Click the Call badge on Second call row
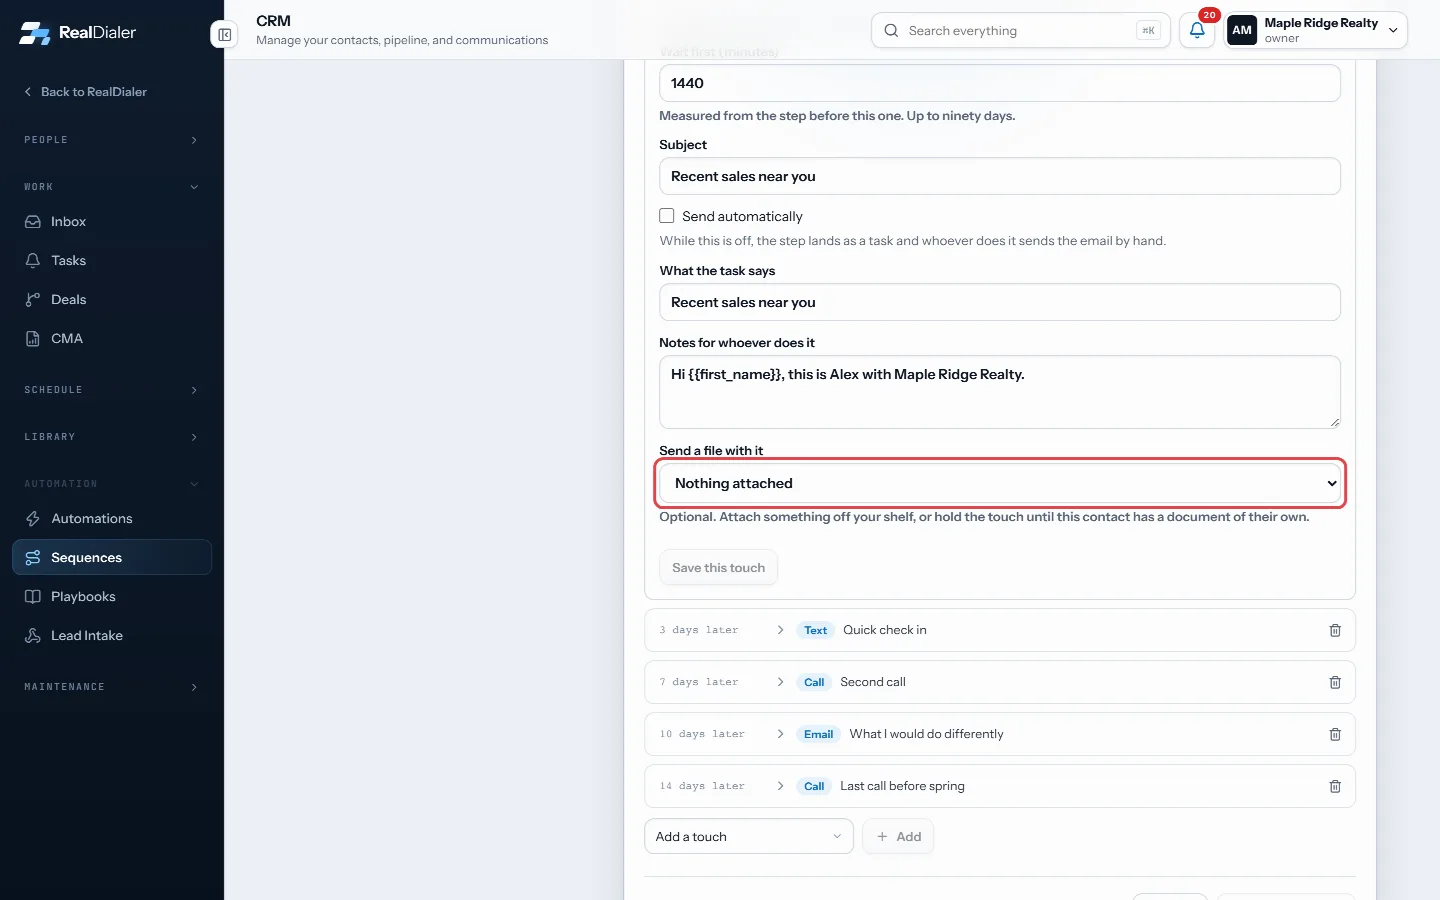The width and height of the screenshot is (1440, 900). tap(814, 683)
